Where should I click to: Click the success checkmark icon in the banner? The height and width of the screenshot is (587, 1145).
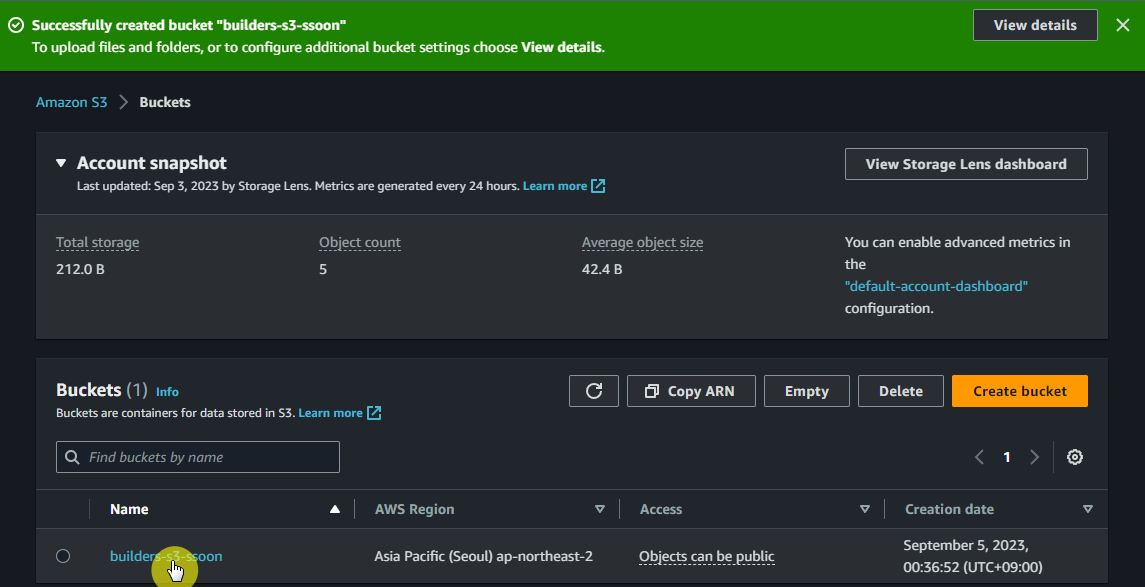tap(16, 25)
